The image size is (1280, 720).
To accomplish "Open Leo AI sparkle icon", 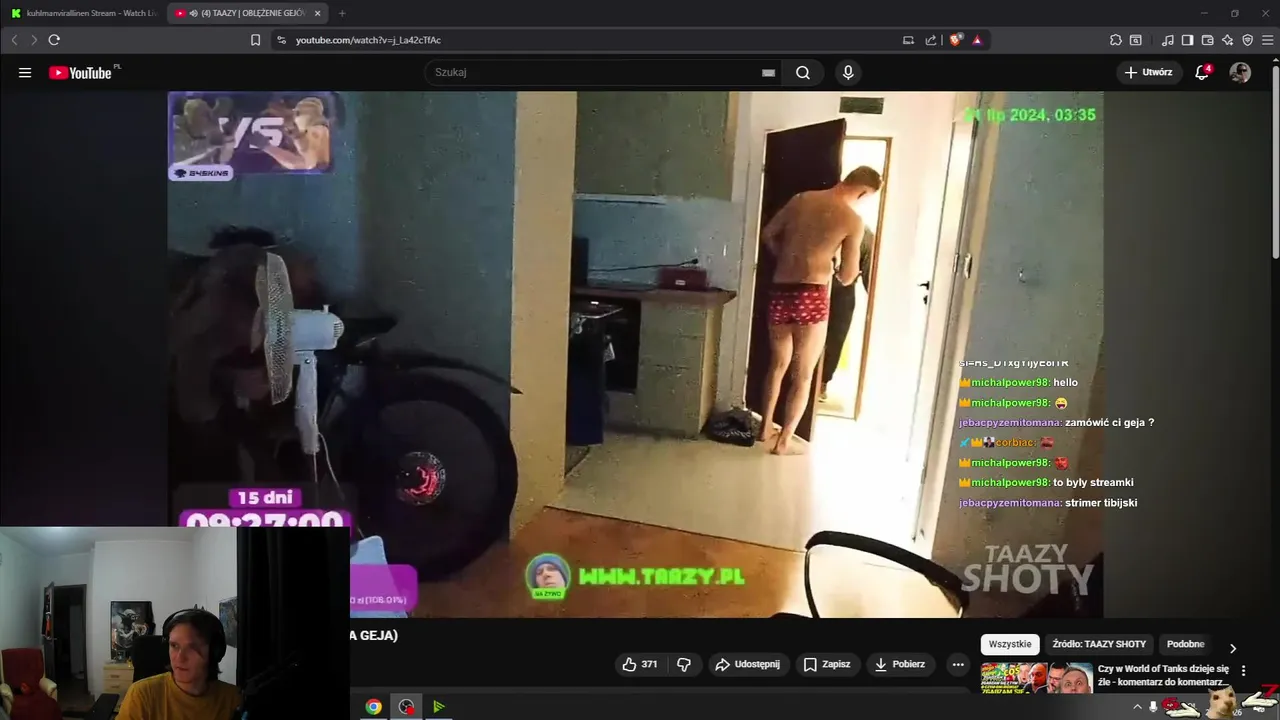I will click(1227, 40).
